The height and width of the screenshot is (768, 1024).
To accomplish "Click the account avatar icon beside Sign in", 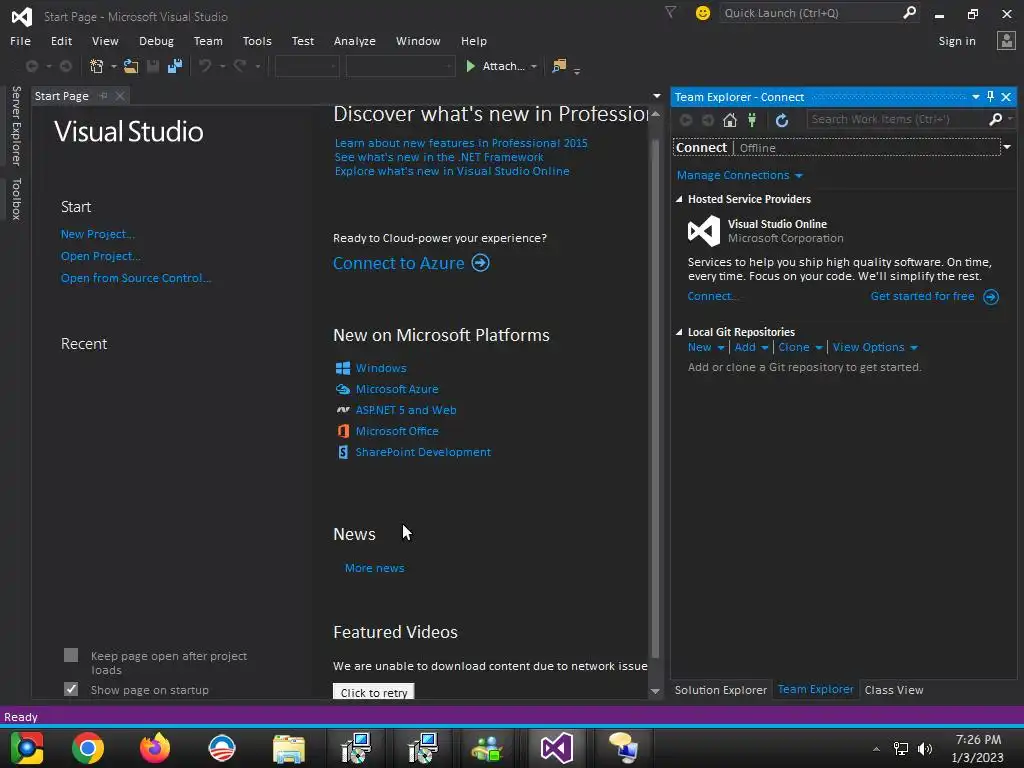I will 1006,40.
